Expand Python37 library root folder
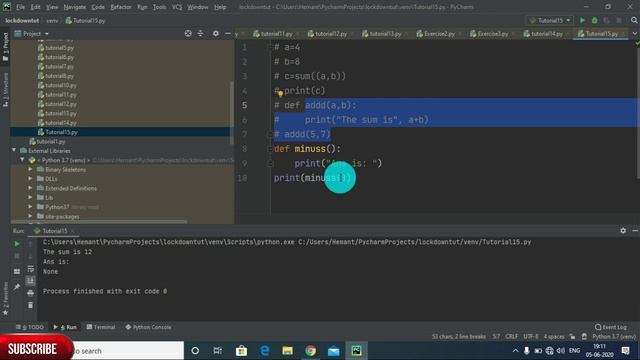Viewport: 640px width, 360px height. [31, 207]
